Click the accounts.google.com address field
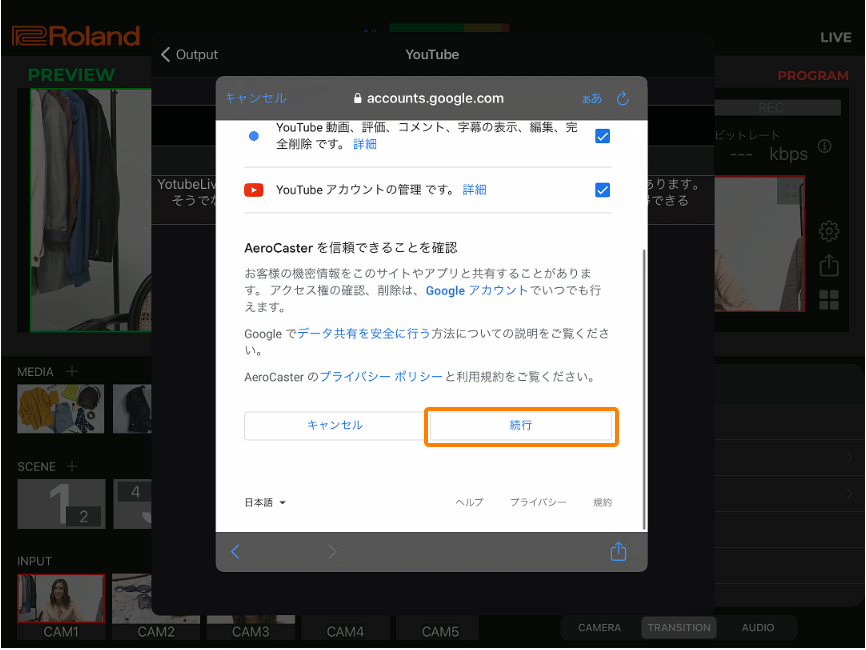This screenshot has height=650, width=866. [x=429, y=98]
